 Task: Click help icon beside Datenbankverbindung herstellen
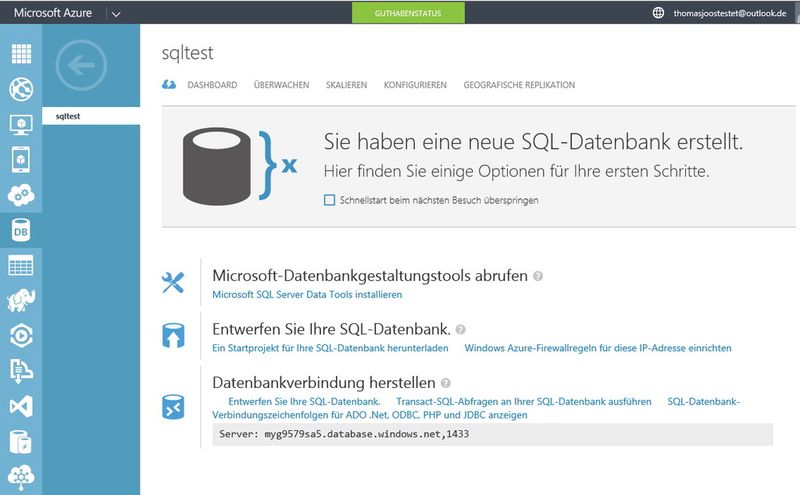(x=445, y=383)
